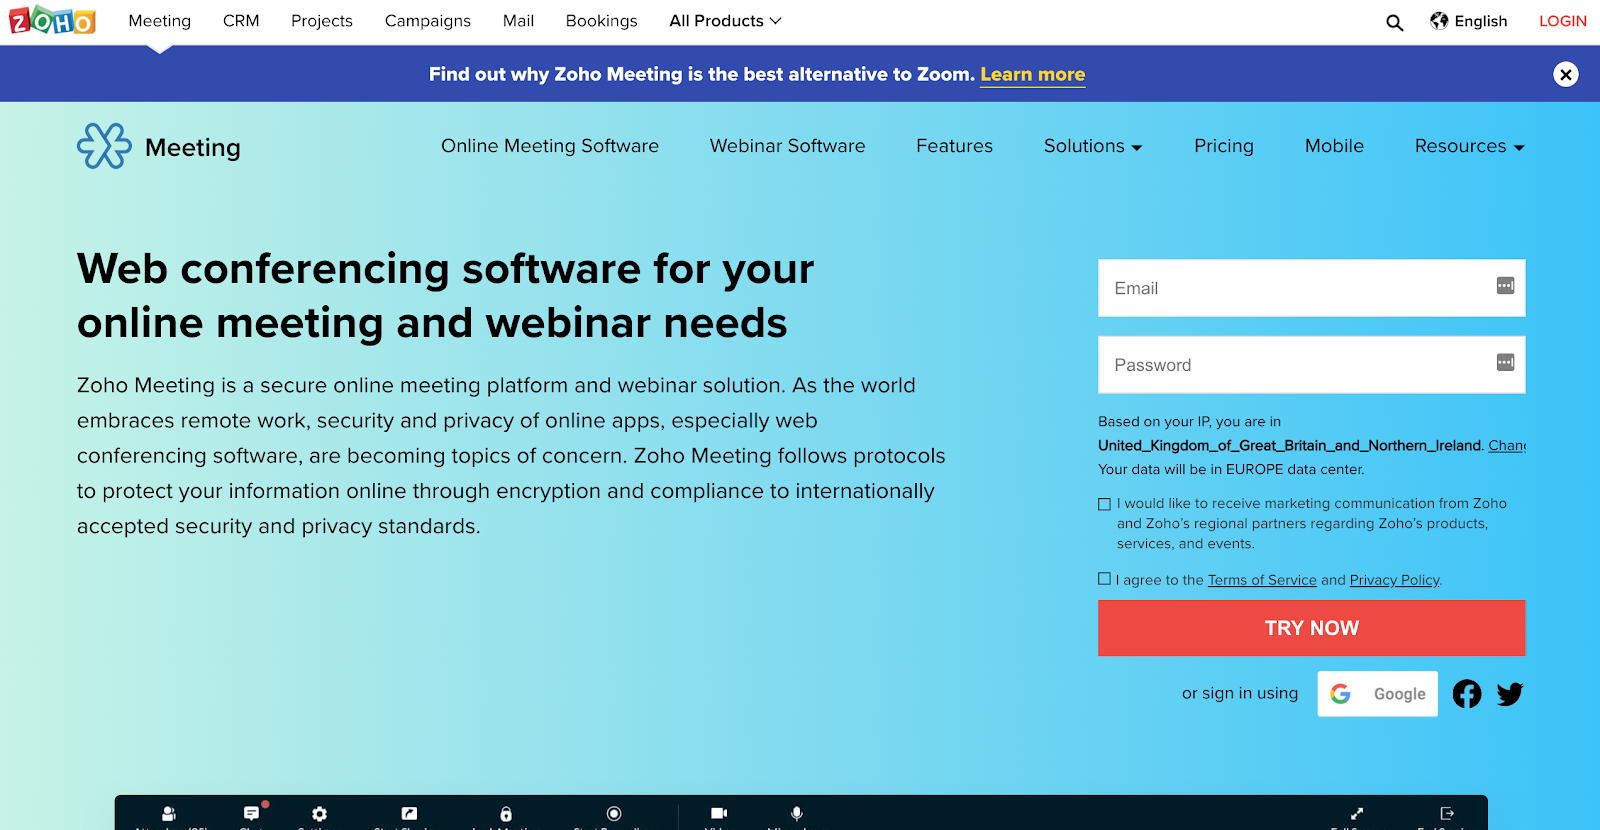Viewport: 1600px width, 830px height.
Task: Click the Change country link
Action: pyautogui.click(x=1507, y=446)
